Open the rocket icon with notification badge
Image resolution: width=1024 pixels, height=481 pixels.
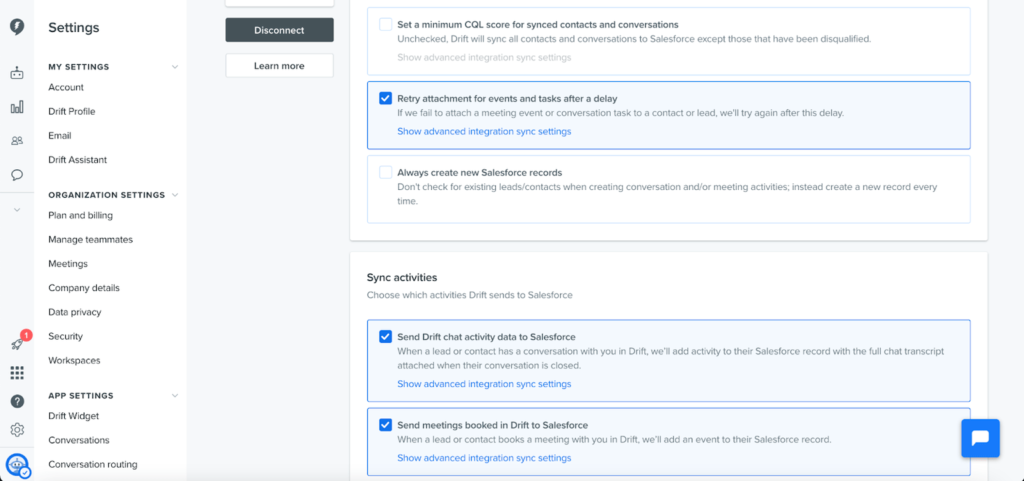click(18, 343)
